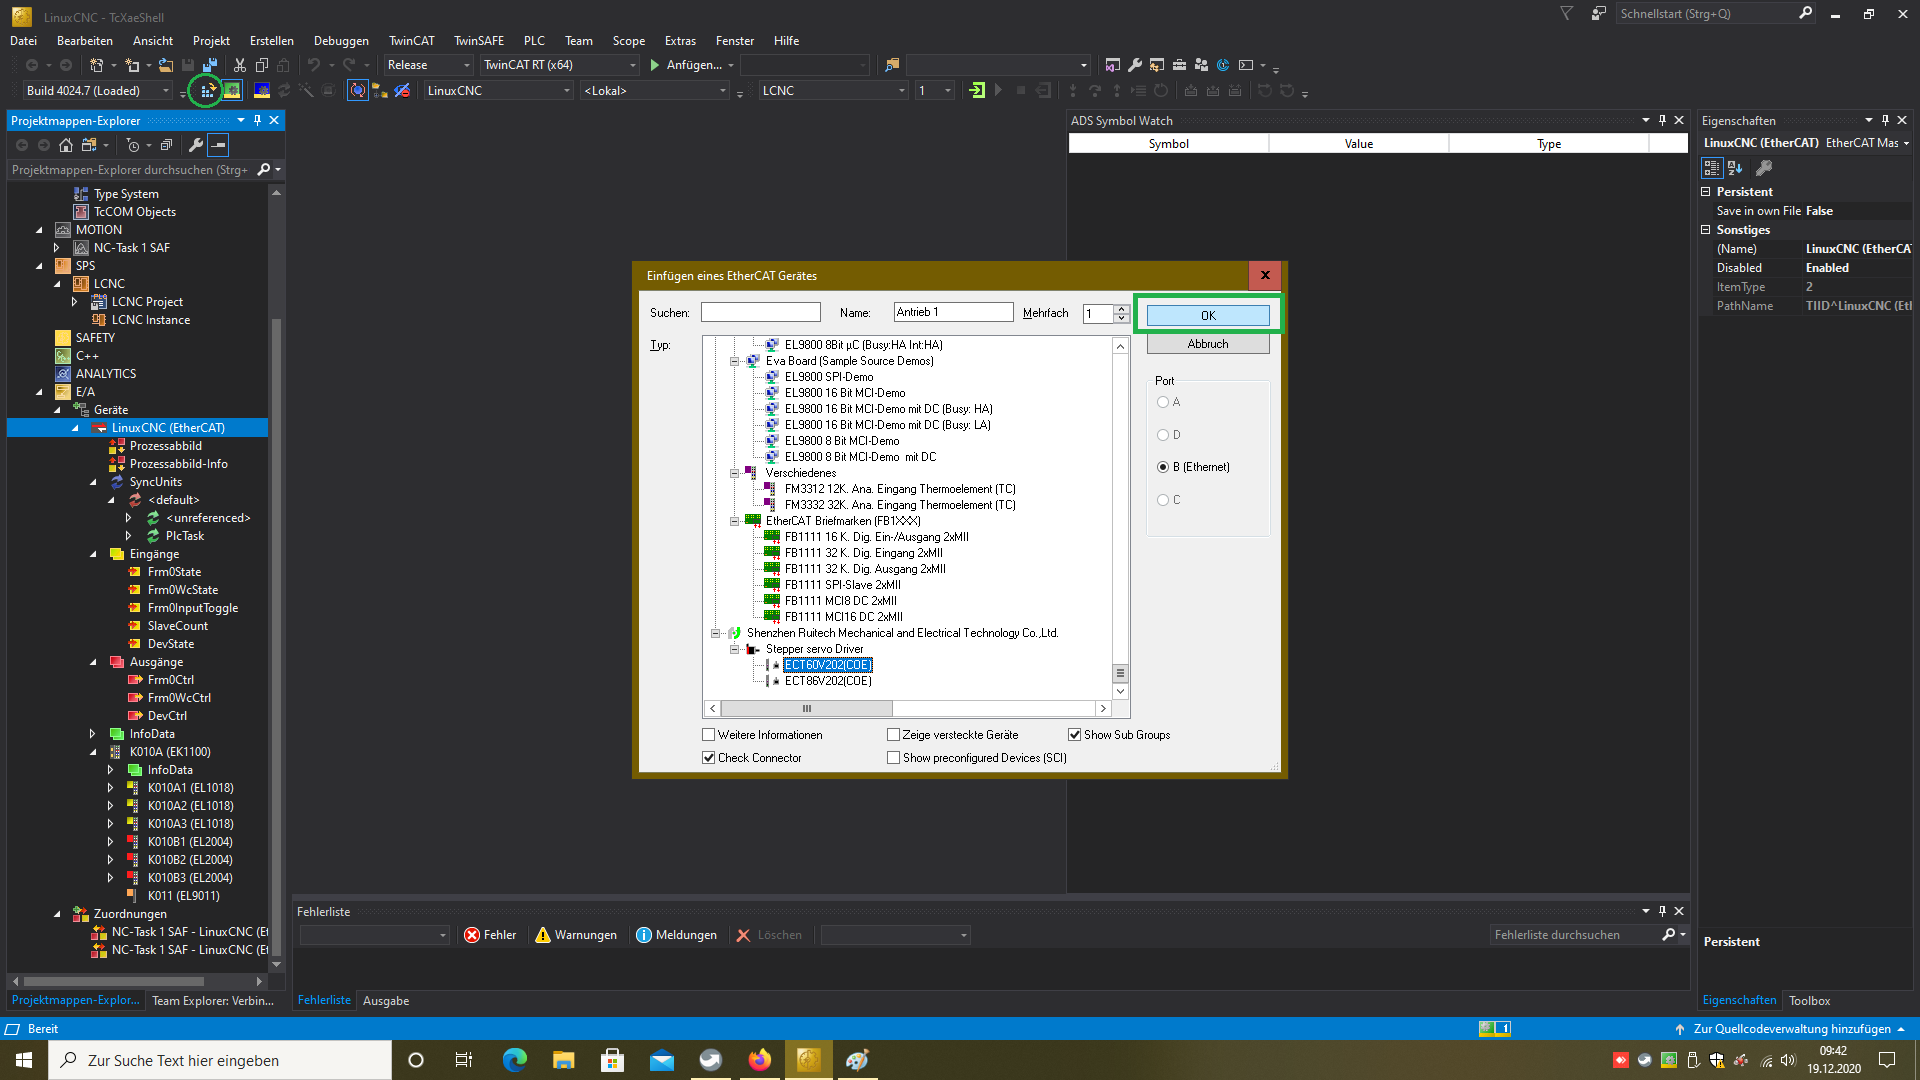Click the Open File folder icon
Screen dimensions: 1920x1080
click(x=166, y=65)
